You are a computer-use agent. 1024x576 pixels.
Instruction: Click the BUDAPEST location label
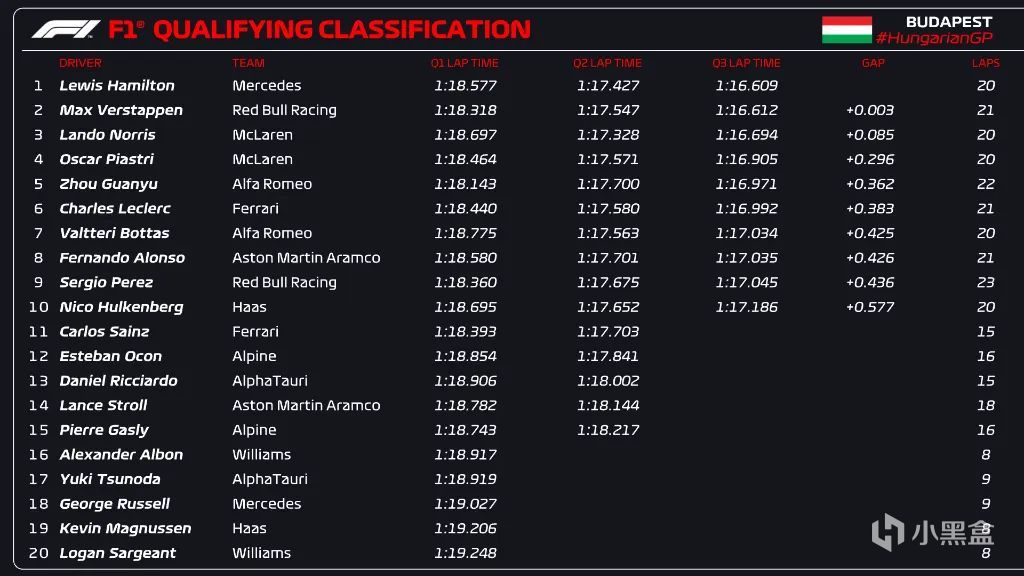(946, 21)
